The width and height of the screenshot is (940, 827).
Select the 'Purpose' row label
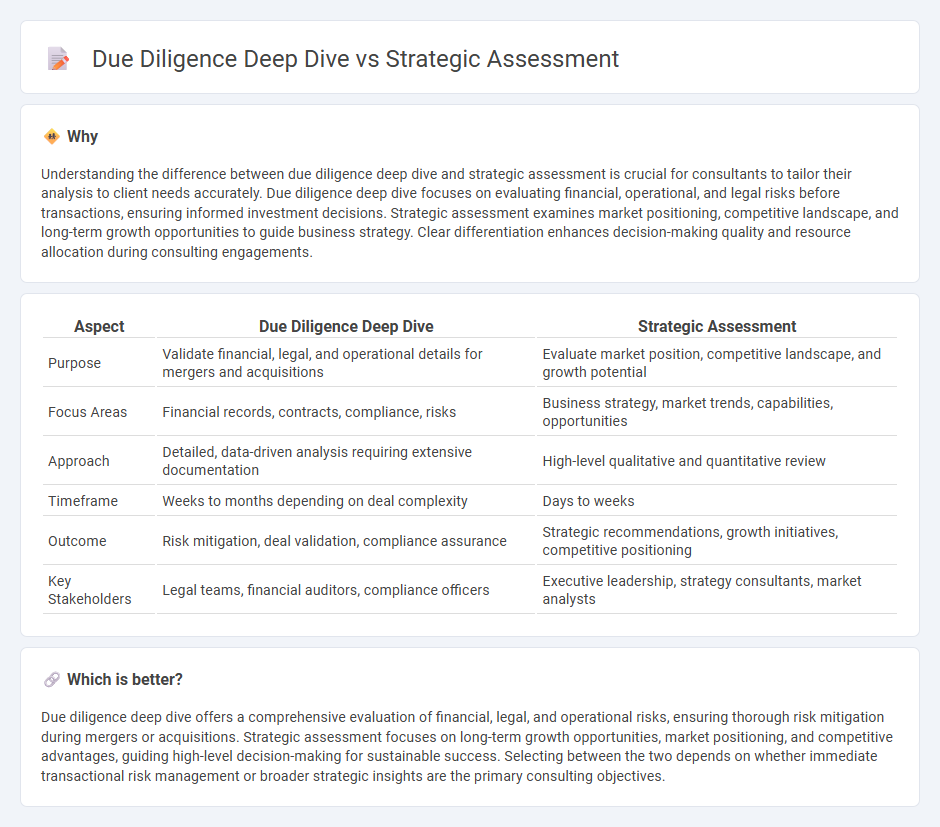[74, 363]
